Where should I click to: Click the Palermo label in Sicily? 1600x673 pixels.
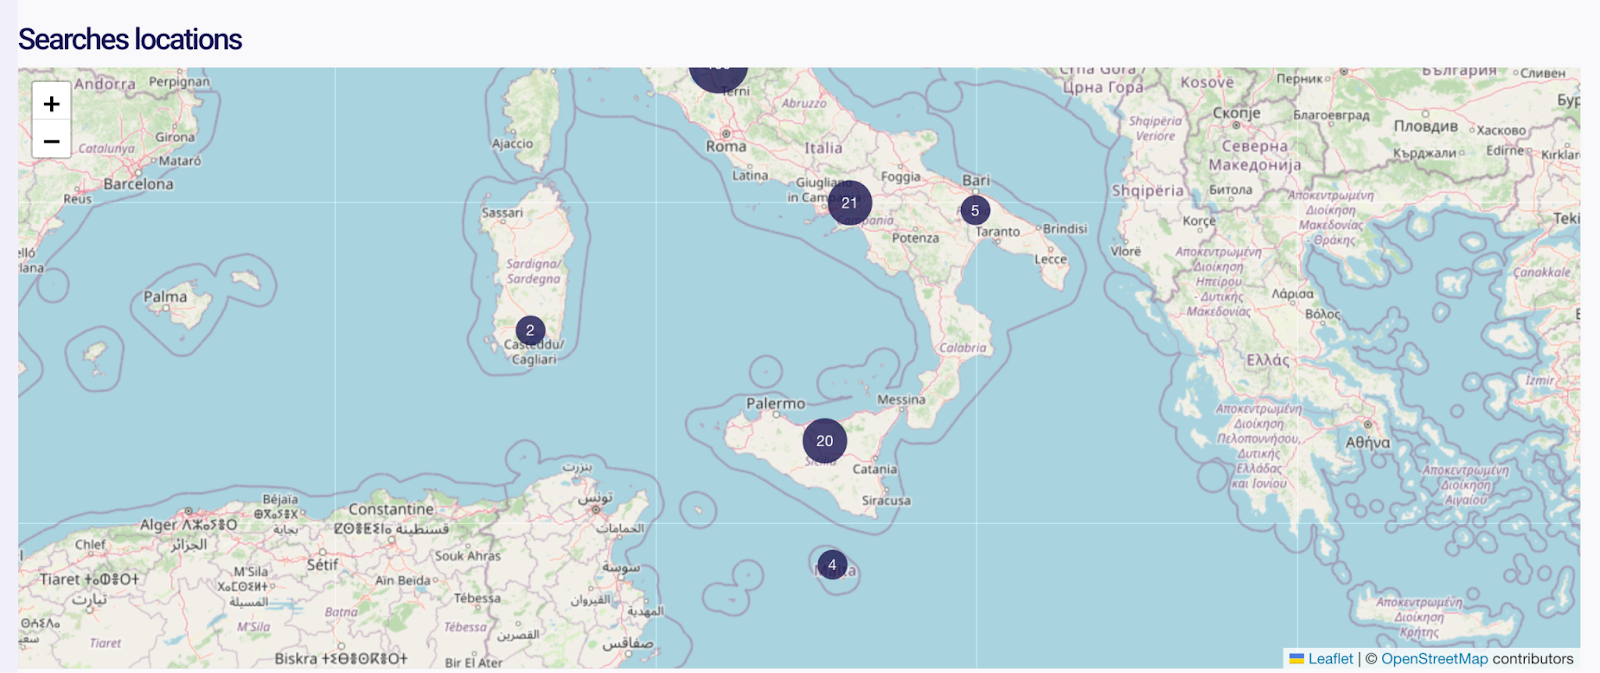coord(775,403)
